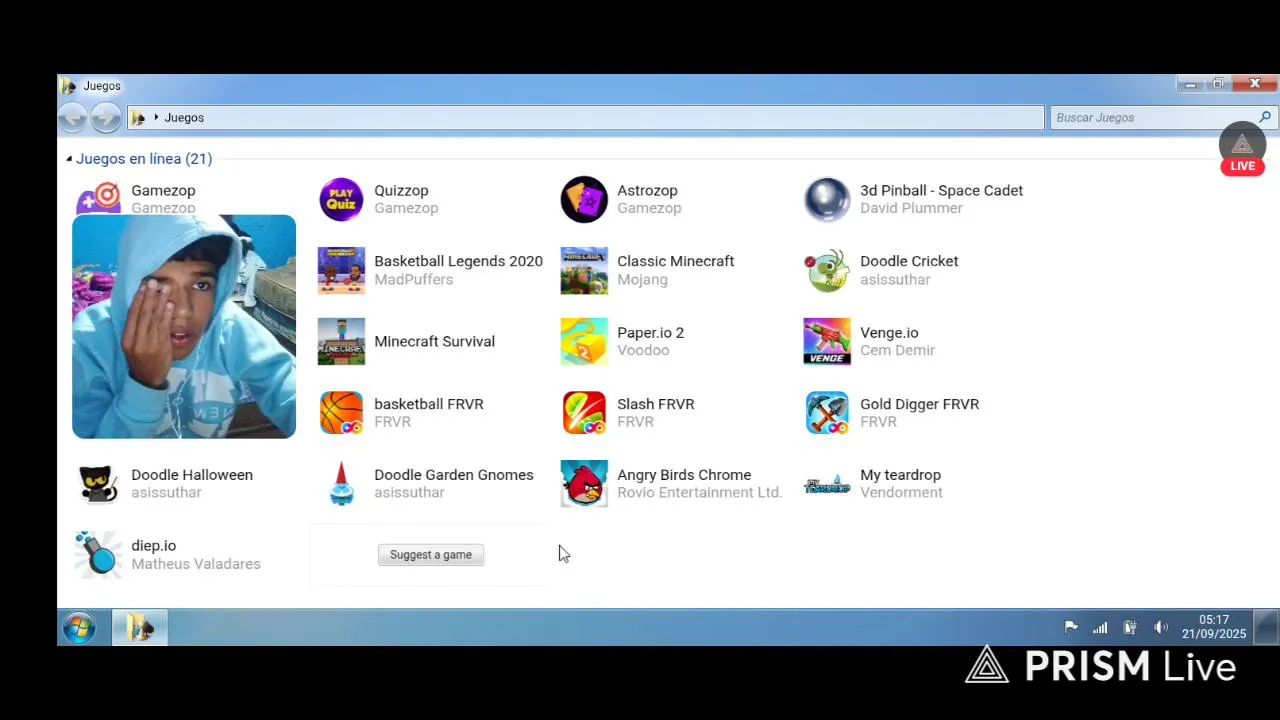The height and width of the screenshot is (720, 1280).
Task: Select the Rovio Entertainment Ltd. text
Action: click(x=699, y=493)
